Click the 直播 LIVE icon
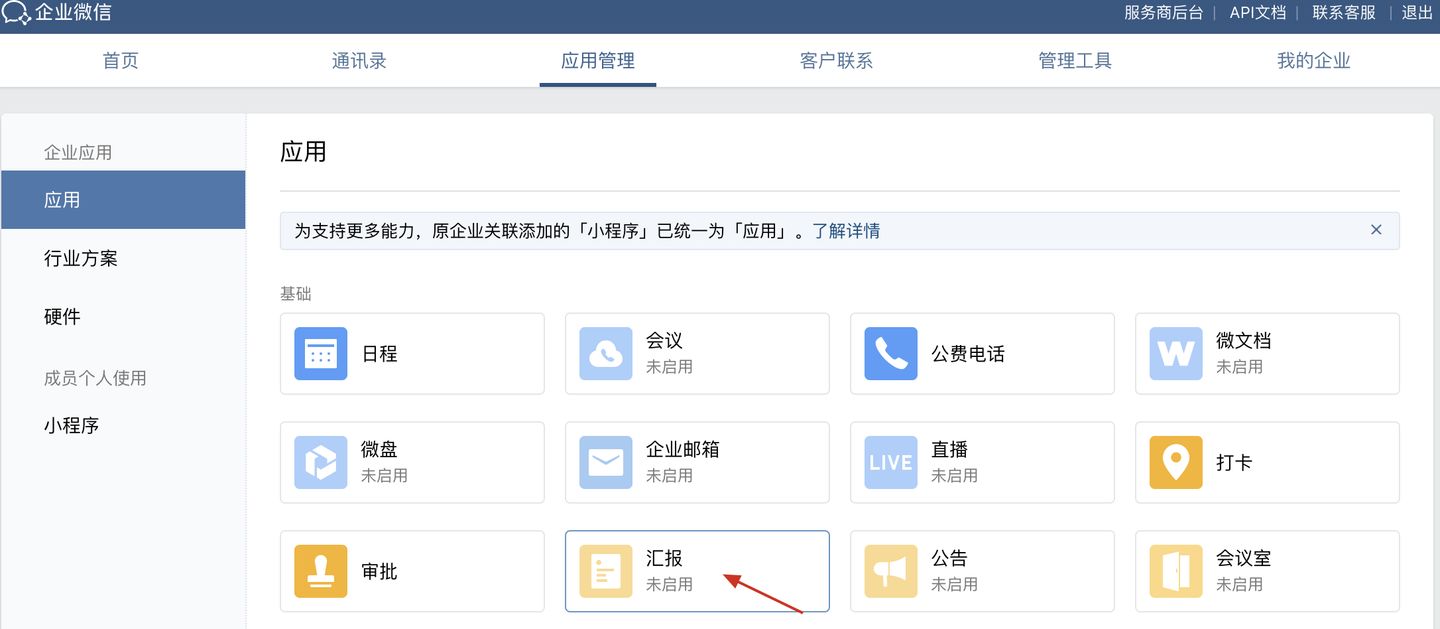This screenshot has width=1440, height=629. 891,463
